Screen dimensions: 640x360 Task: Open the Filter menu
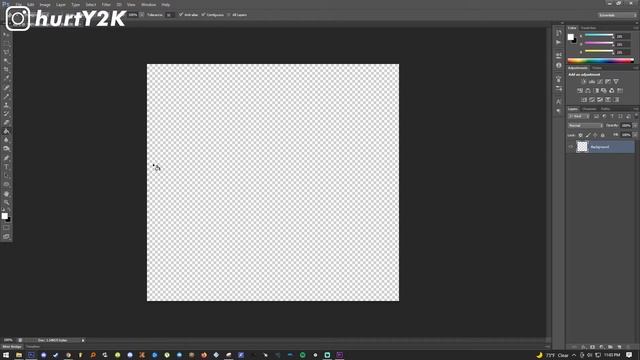[106, 4]
